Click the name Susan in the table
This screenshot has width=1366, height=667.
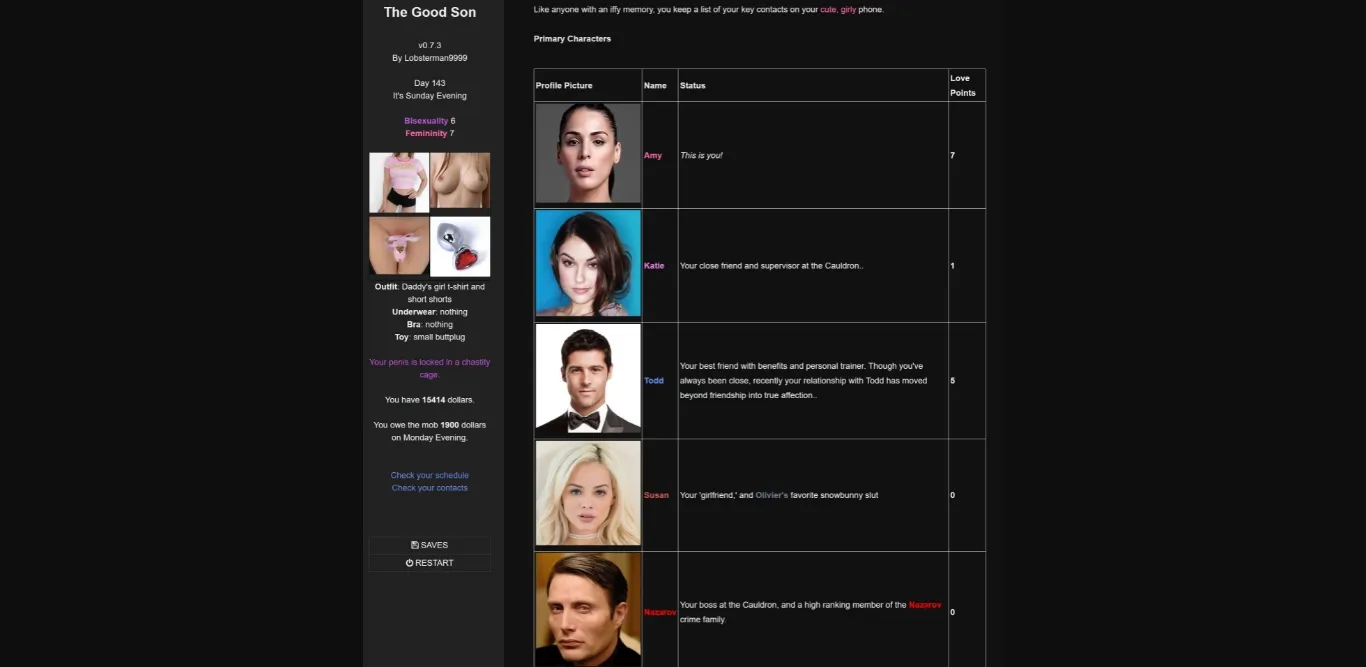(x=656, y=495)
